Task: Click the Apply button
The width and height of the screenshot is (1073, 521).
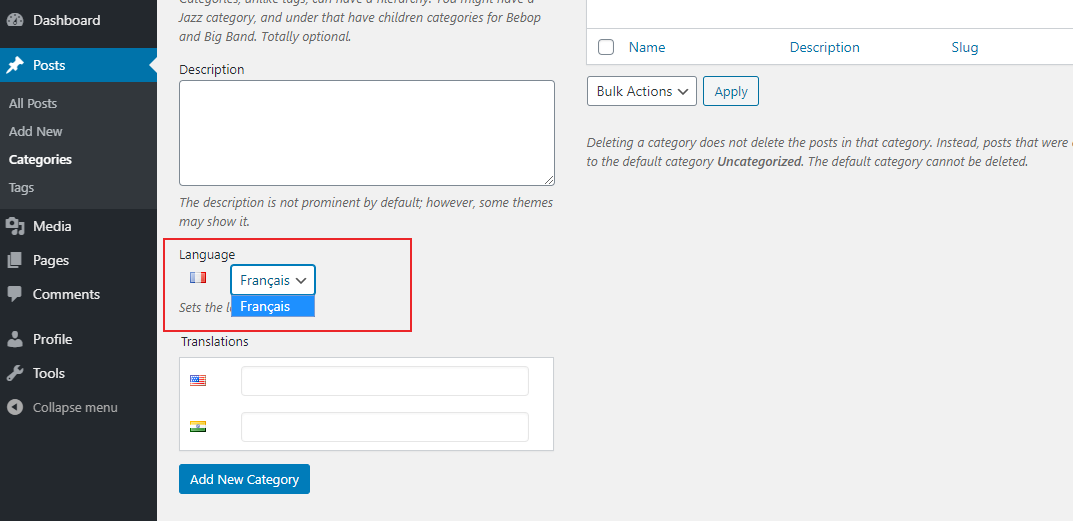Action: (x=731, y=91)
